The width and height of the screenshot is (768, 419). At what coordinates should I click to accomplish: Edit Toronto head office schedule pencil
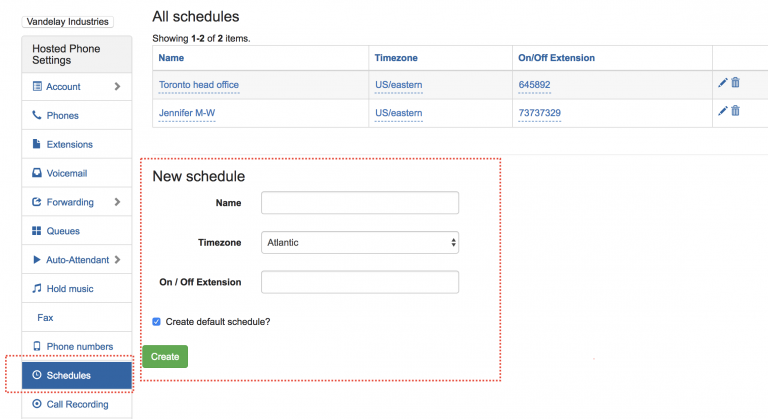pyautogui.click(x=722, y=83)
